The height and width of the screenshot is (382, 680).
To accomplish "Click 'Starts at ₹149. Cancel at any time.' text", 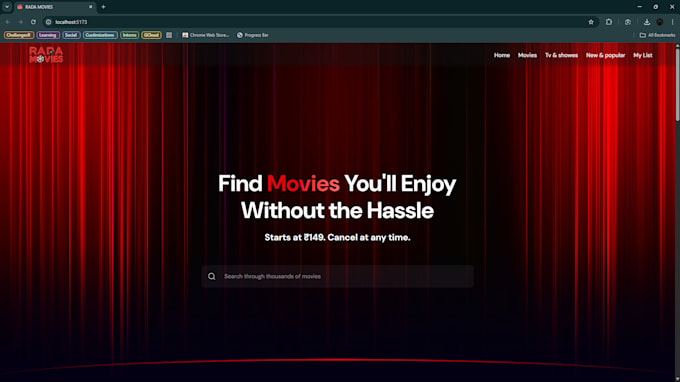I will coord(337,237).
